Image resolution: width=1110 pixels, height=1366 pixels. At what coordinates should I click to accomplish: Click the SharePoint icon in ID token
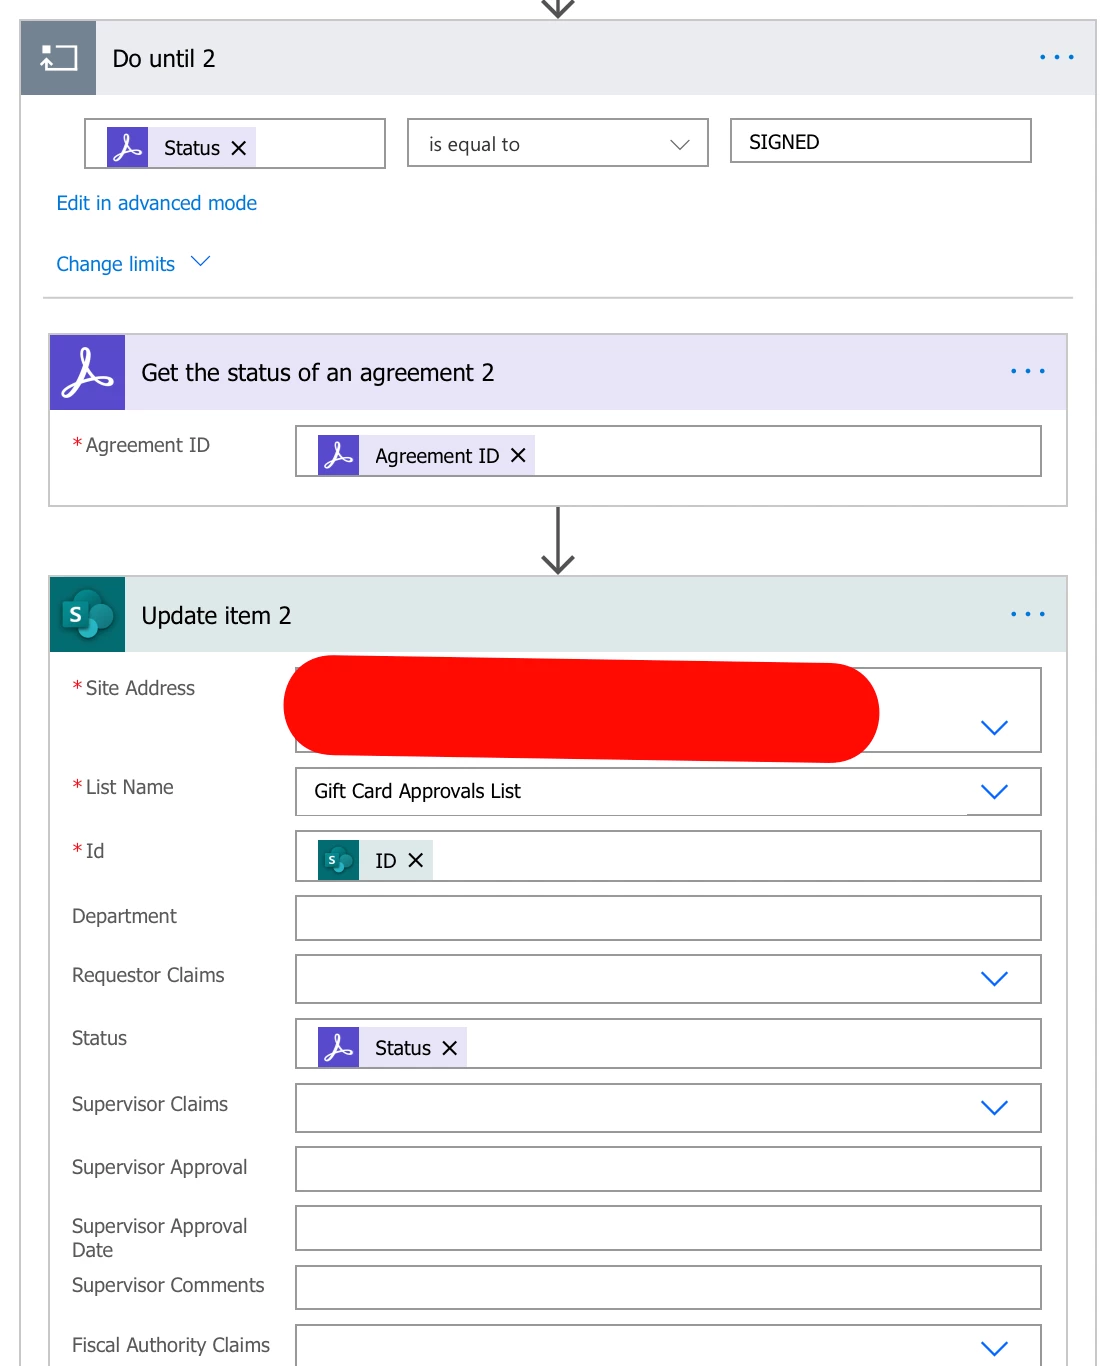point(338,860)
